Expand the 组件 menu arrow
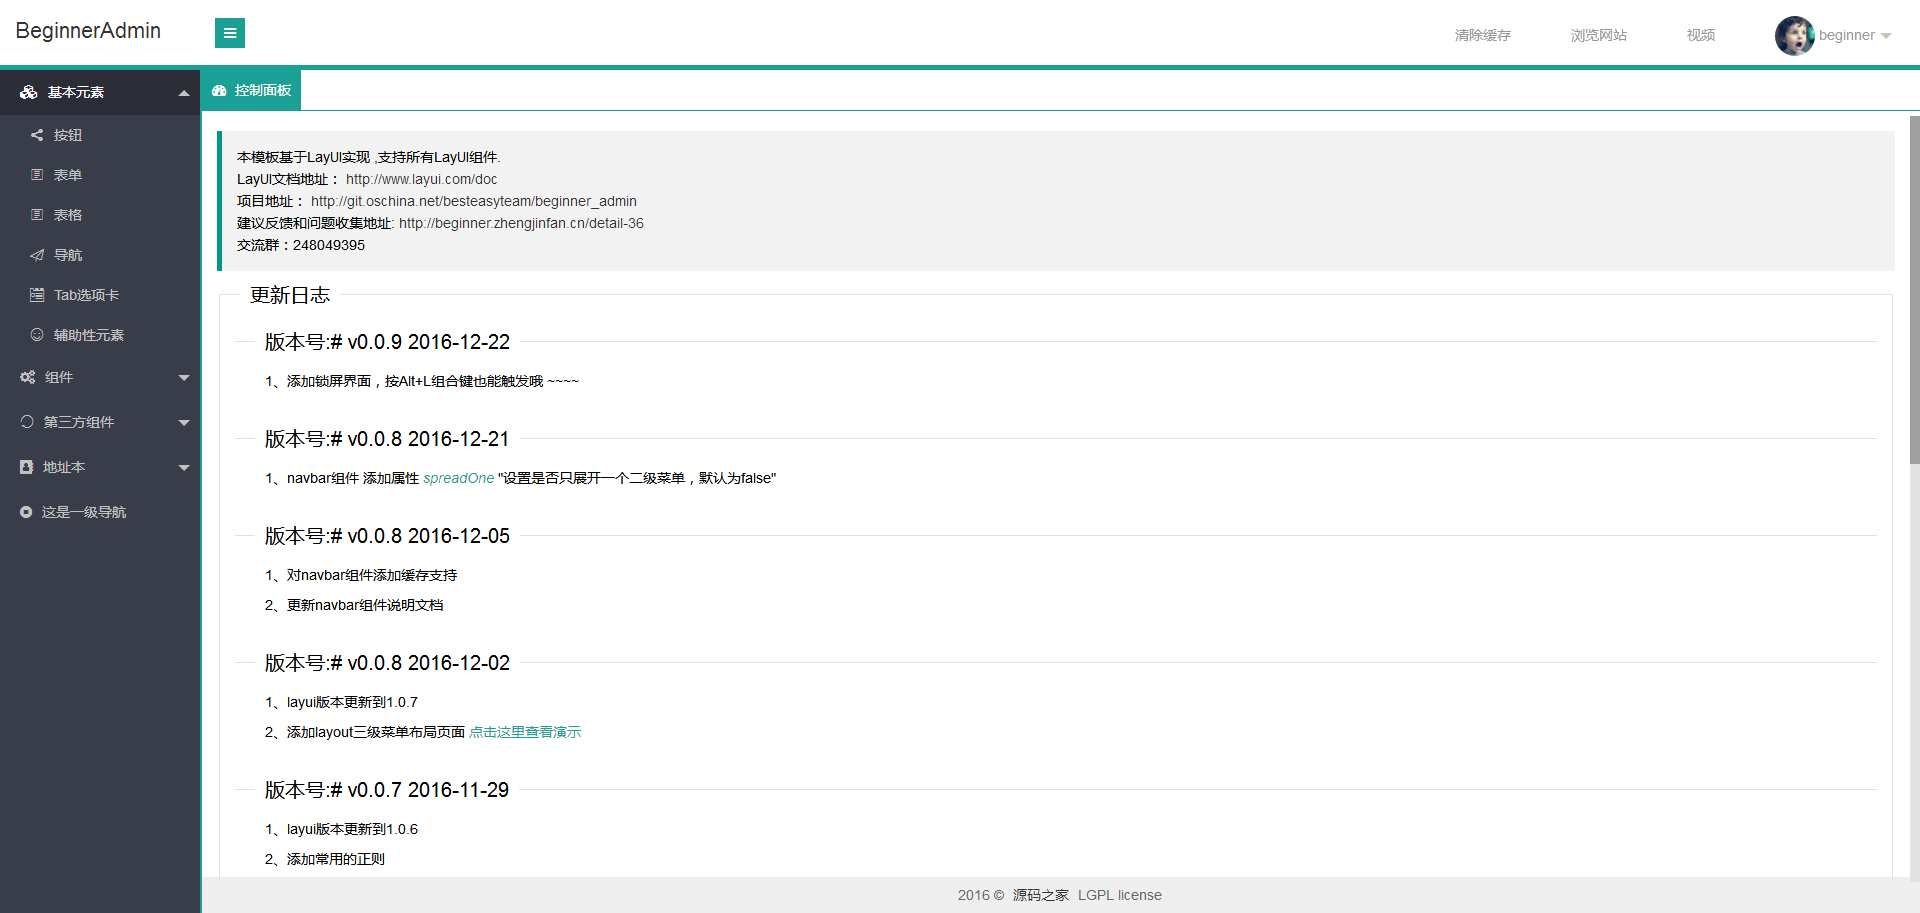 [184, 378]
